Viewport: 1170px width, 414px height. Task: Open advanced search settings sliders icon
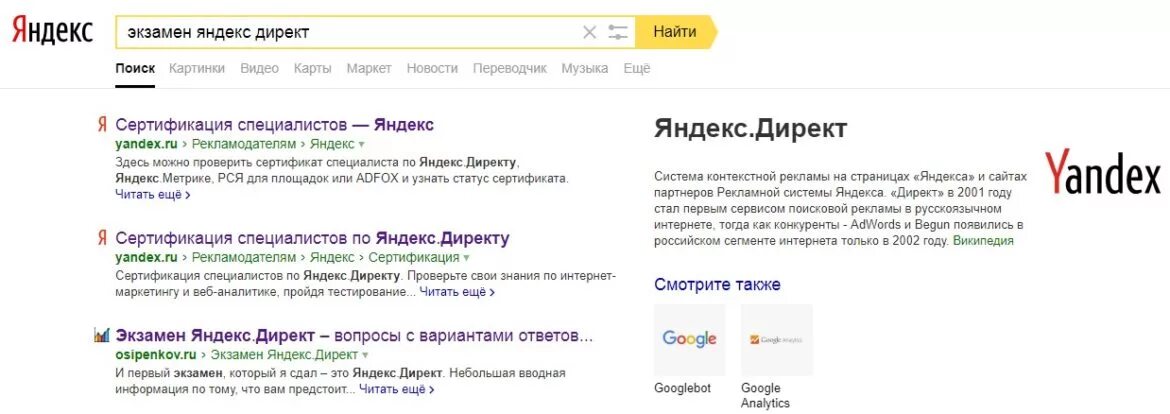coord(618,32)
